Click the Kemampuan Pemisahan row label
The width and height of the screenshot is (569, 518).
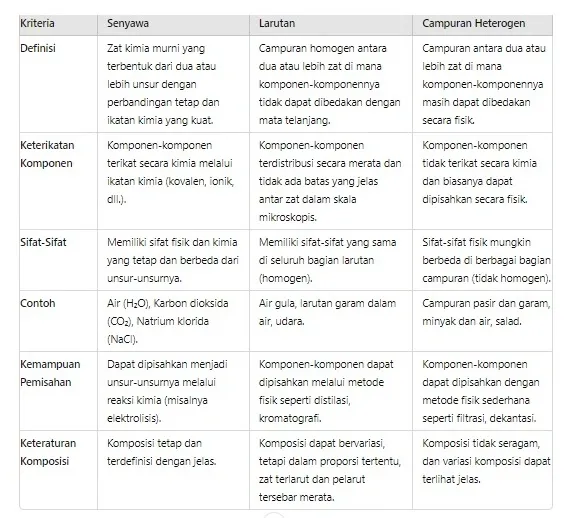point(50,373)
